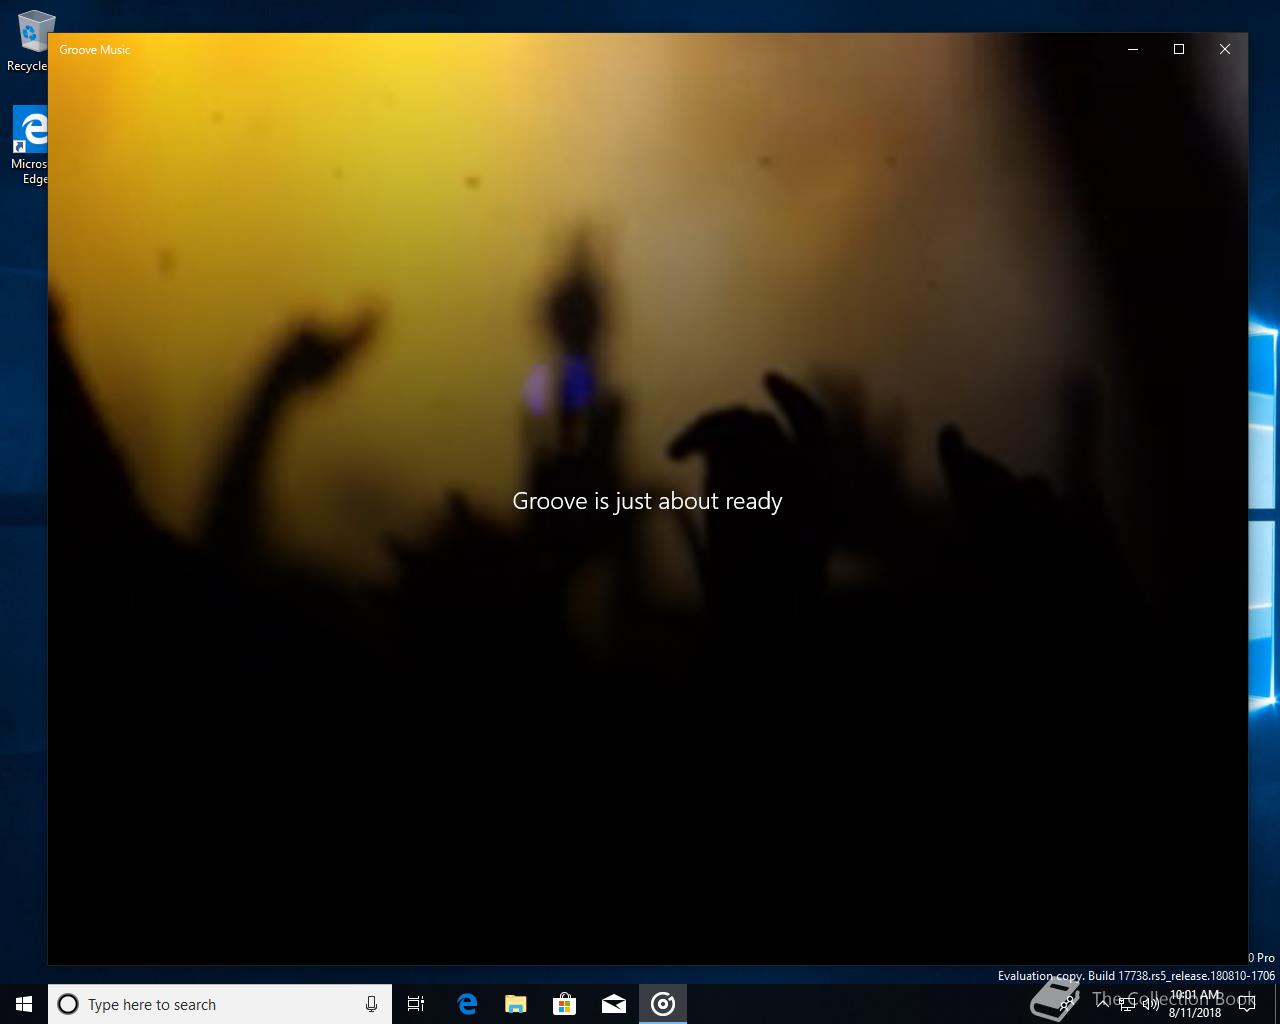Select the Microsoft Edge desktop shortcut
Viewport: 1280px width, 1024px height.
29,146
